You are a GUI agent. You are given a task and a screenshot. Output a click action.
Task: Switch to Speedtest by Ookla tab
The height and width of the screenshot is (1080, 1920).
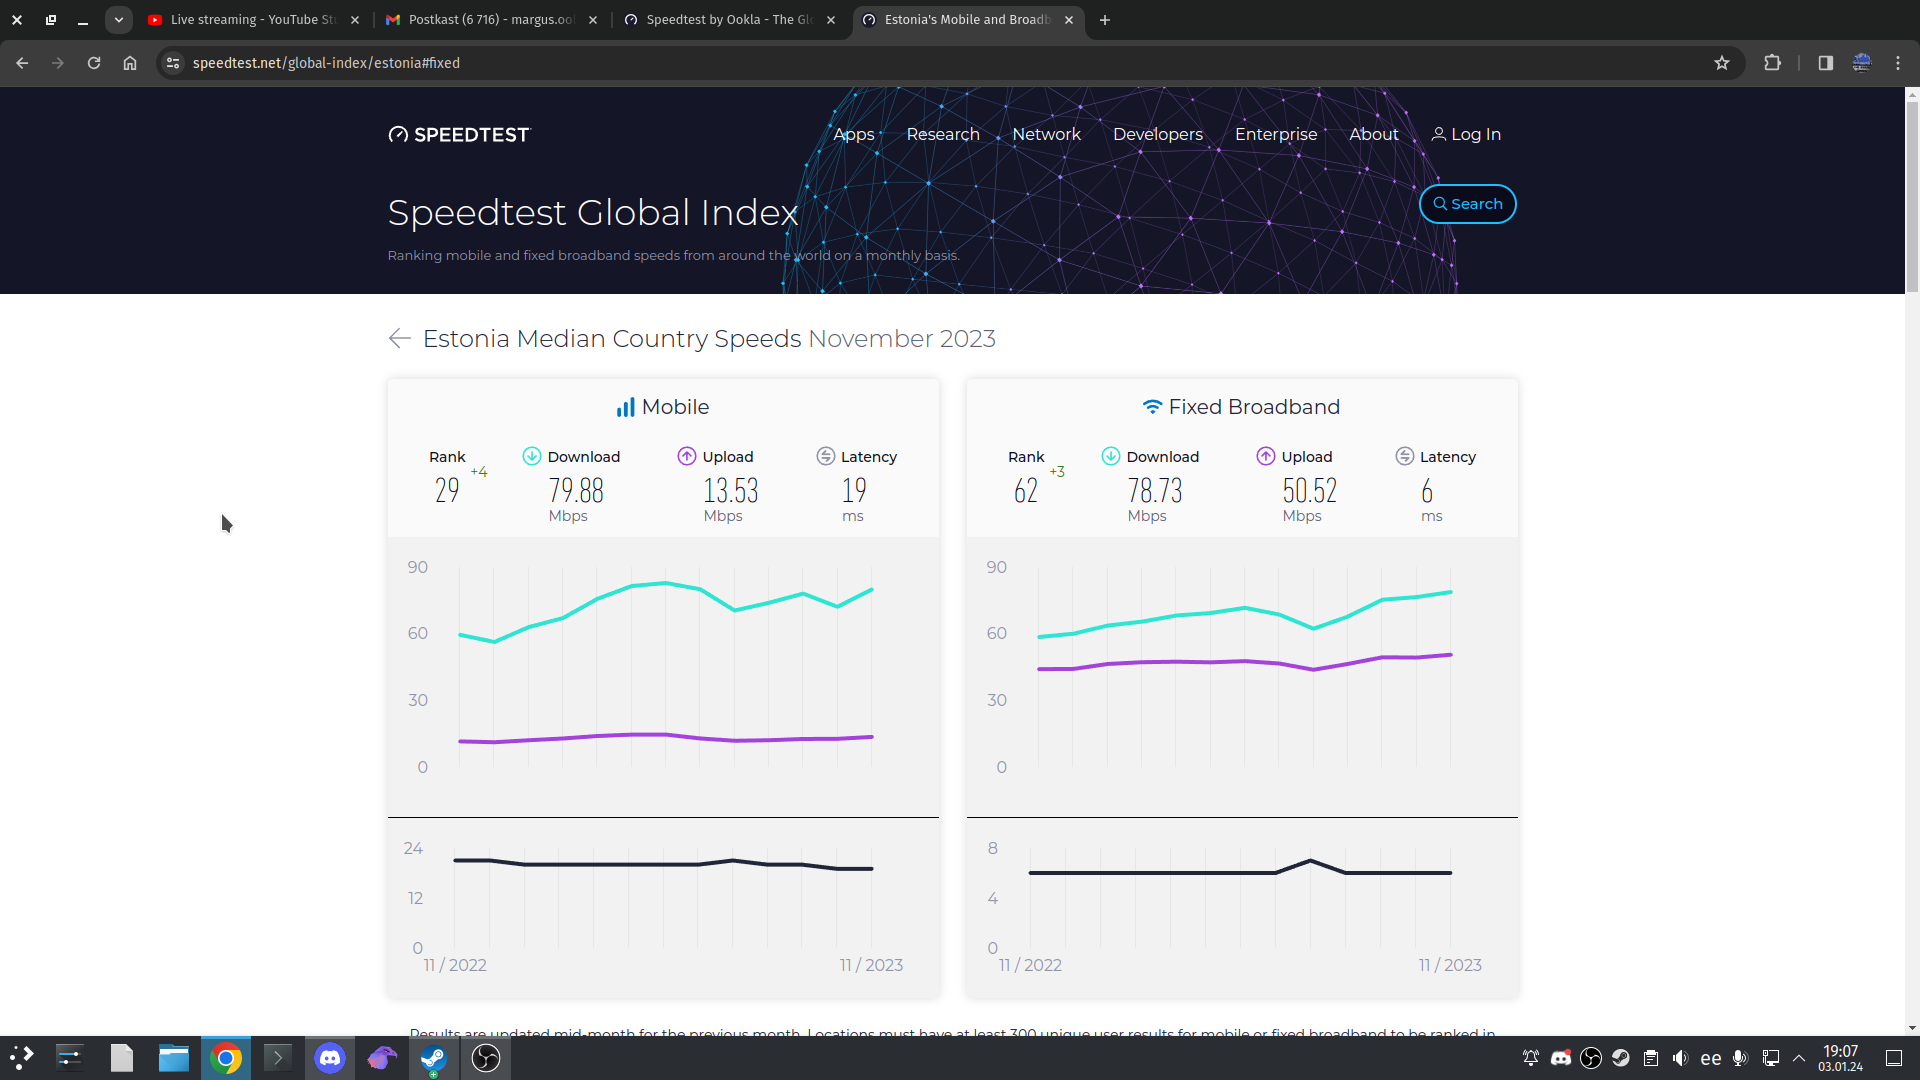[729, 20]
